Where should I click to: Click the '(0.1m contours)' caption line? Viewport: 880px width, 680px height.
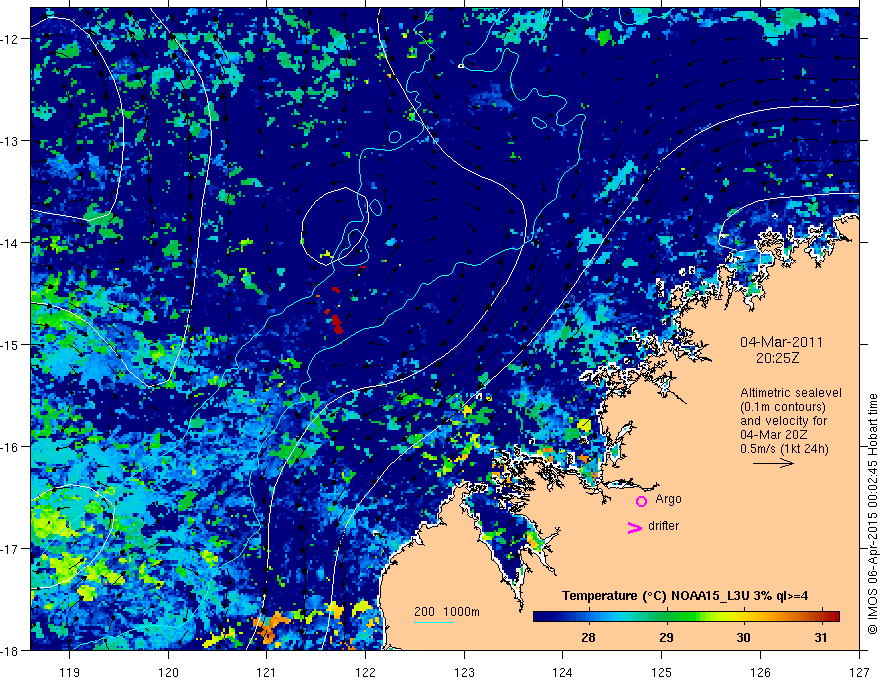pos(783,407)
